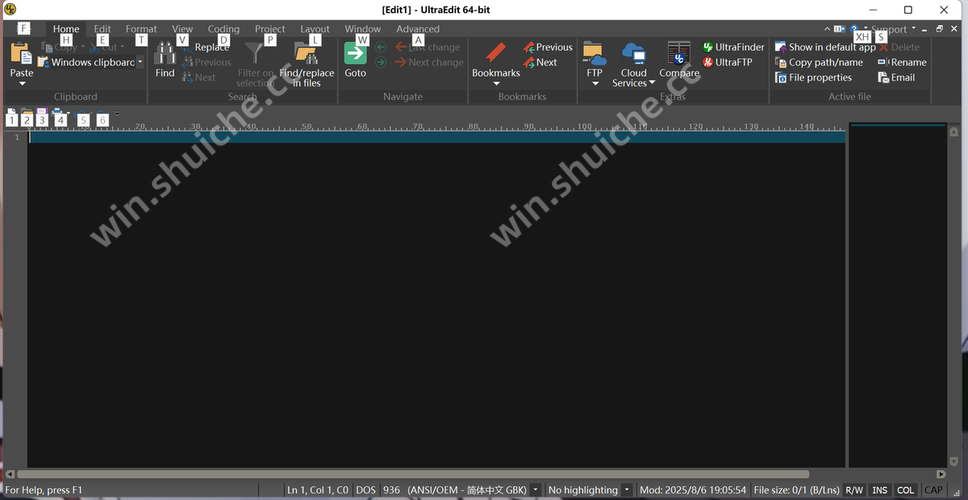Launch UltraFinder

pos(733,47)
